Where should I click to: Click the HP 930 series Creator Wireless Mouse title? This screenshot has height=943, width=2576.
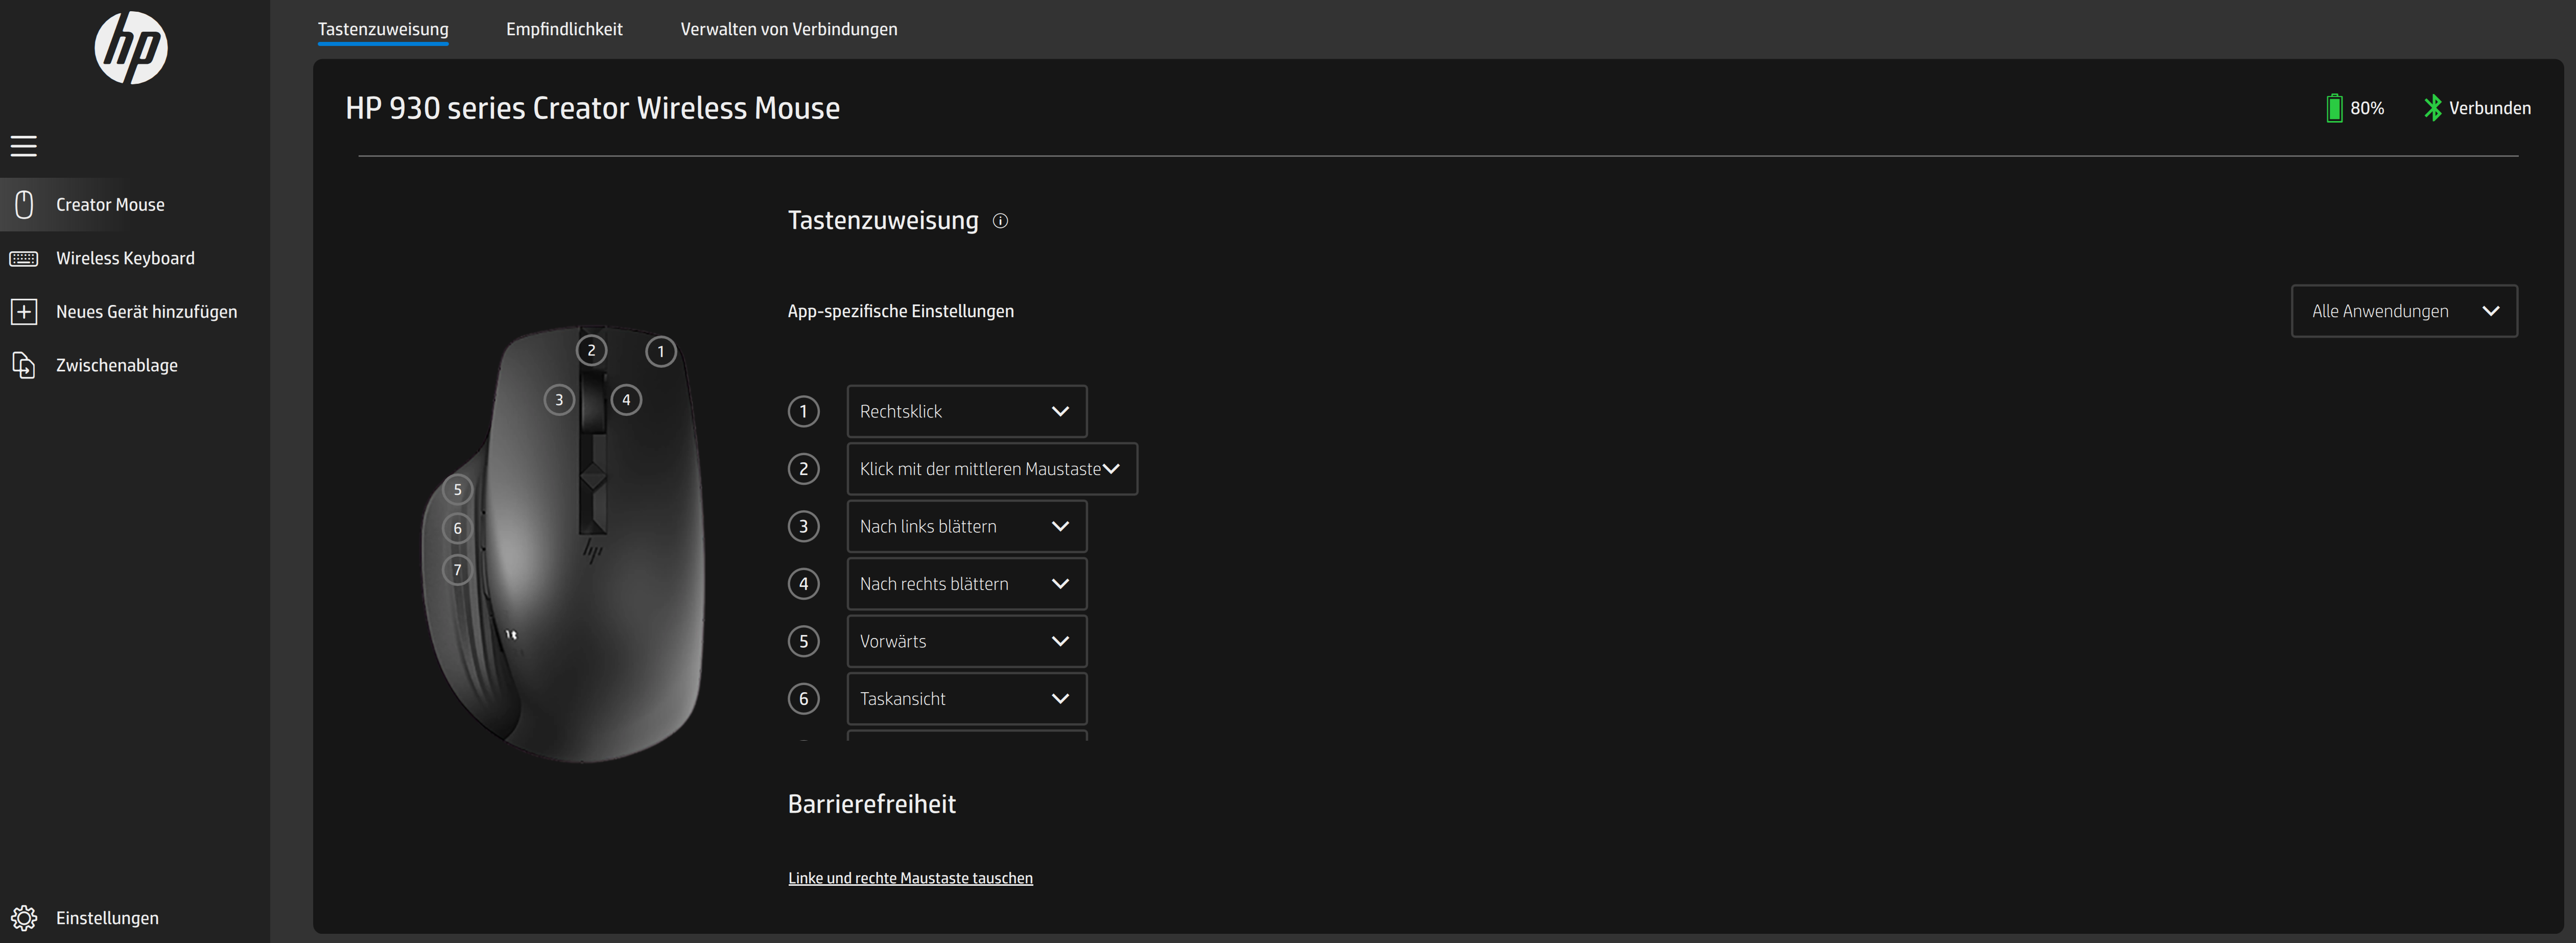click(x=592, y=108)
